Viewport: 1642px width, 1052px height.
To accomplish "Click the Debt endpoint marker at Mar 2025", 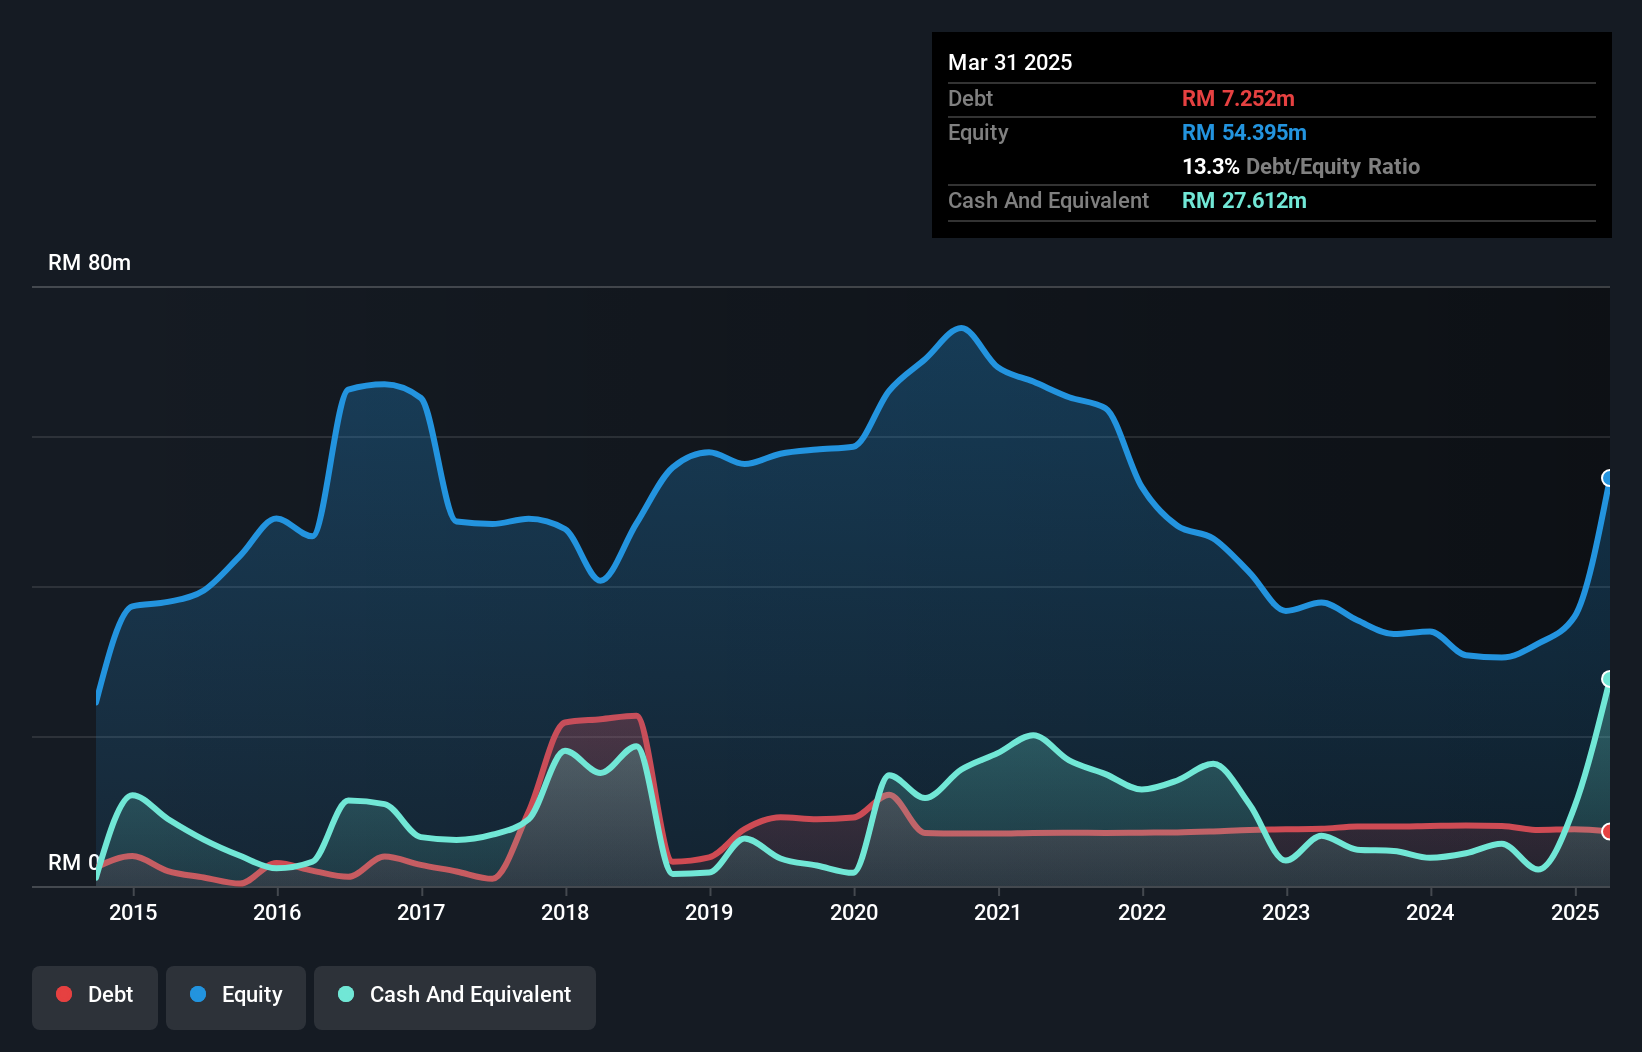I will (1608, 831).
